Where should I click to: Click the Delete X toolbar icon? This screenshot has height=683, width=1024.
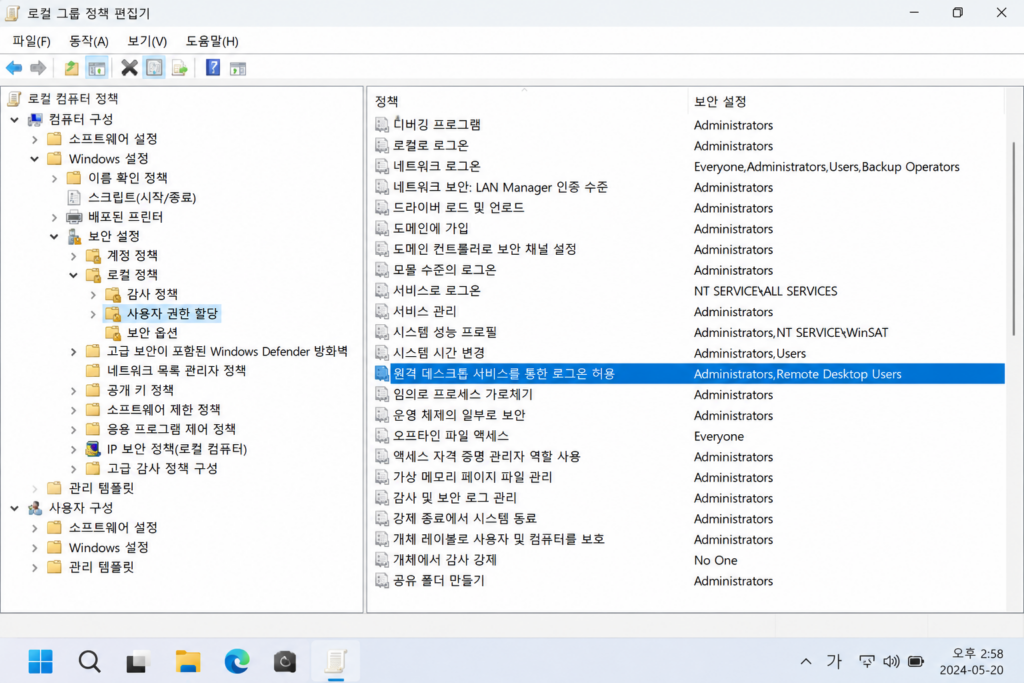(x=129, y=68)
